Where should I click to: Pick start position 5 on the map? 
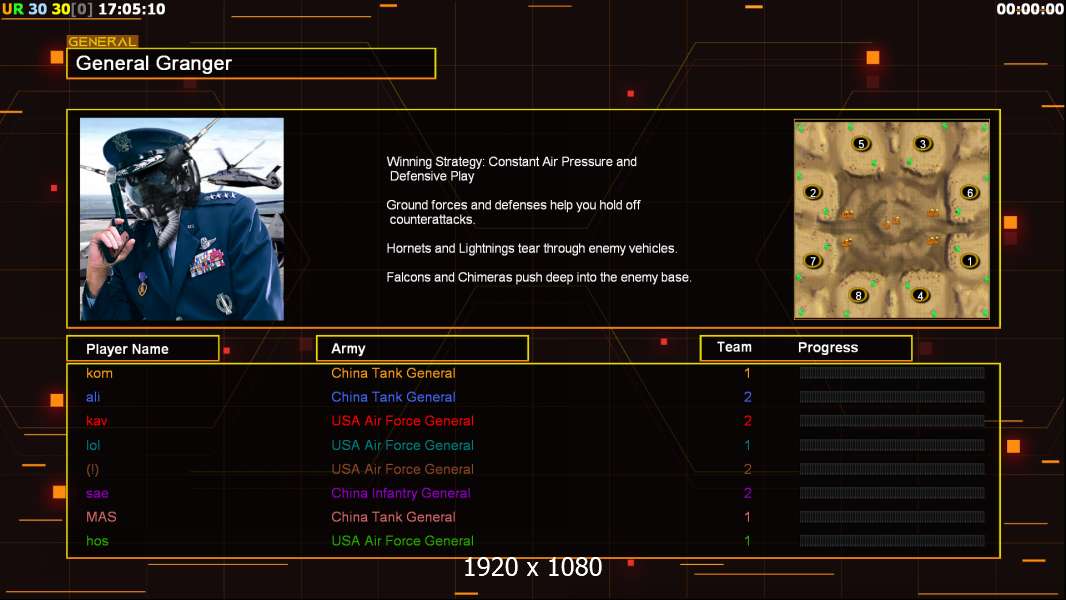tap(861, 143)
